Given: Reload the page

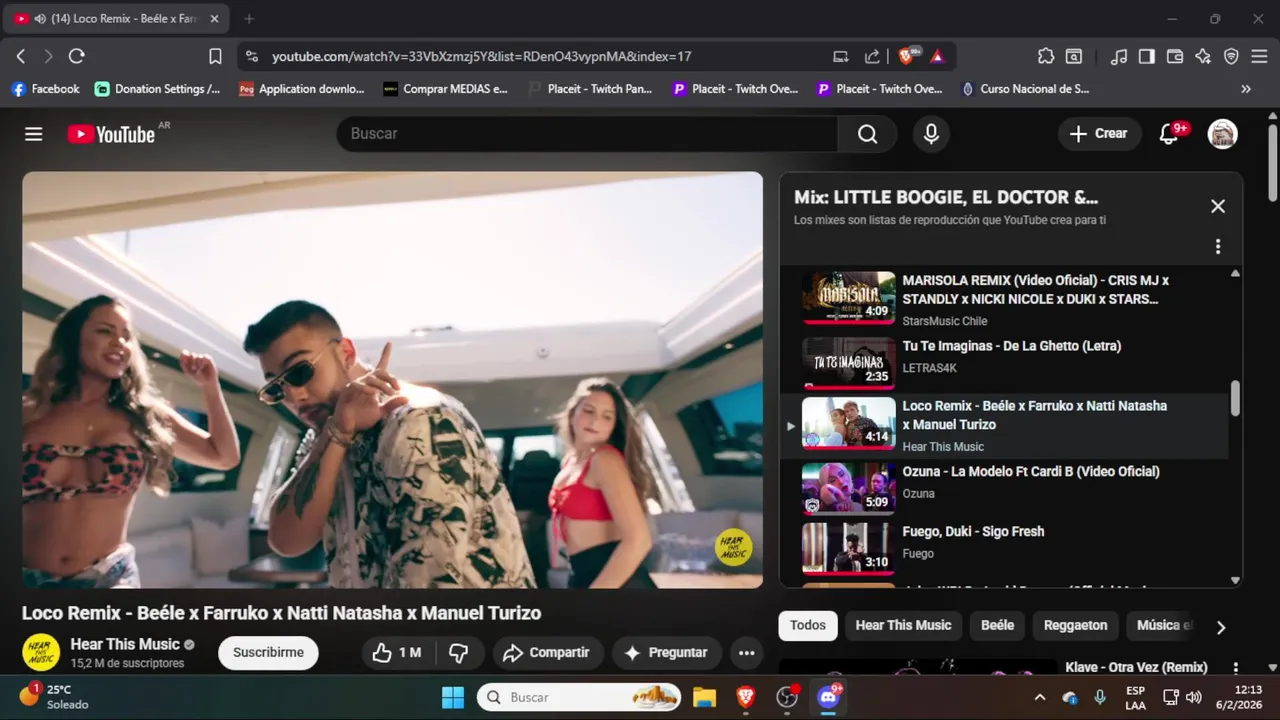Looking at the screenshot, I should point(77,57).
